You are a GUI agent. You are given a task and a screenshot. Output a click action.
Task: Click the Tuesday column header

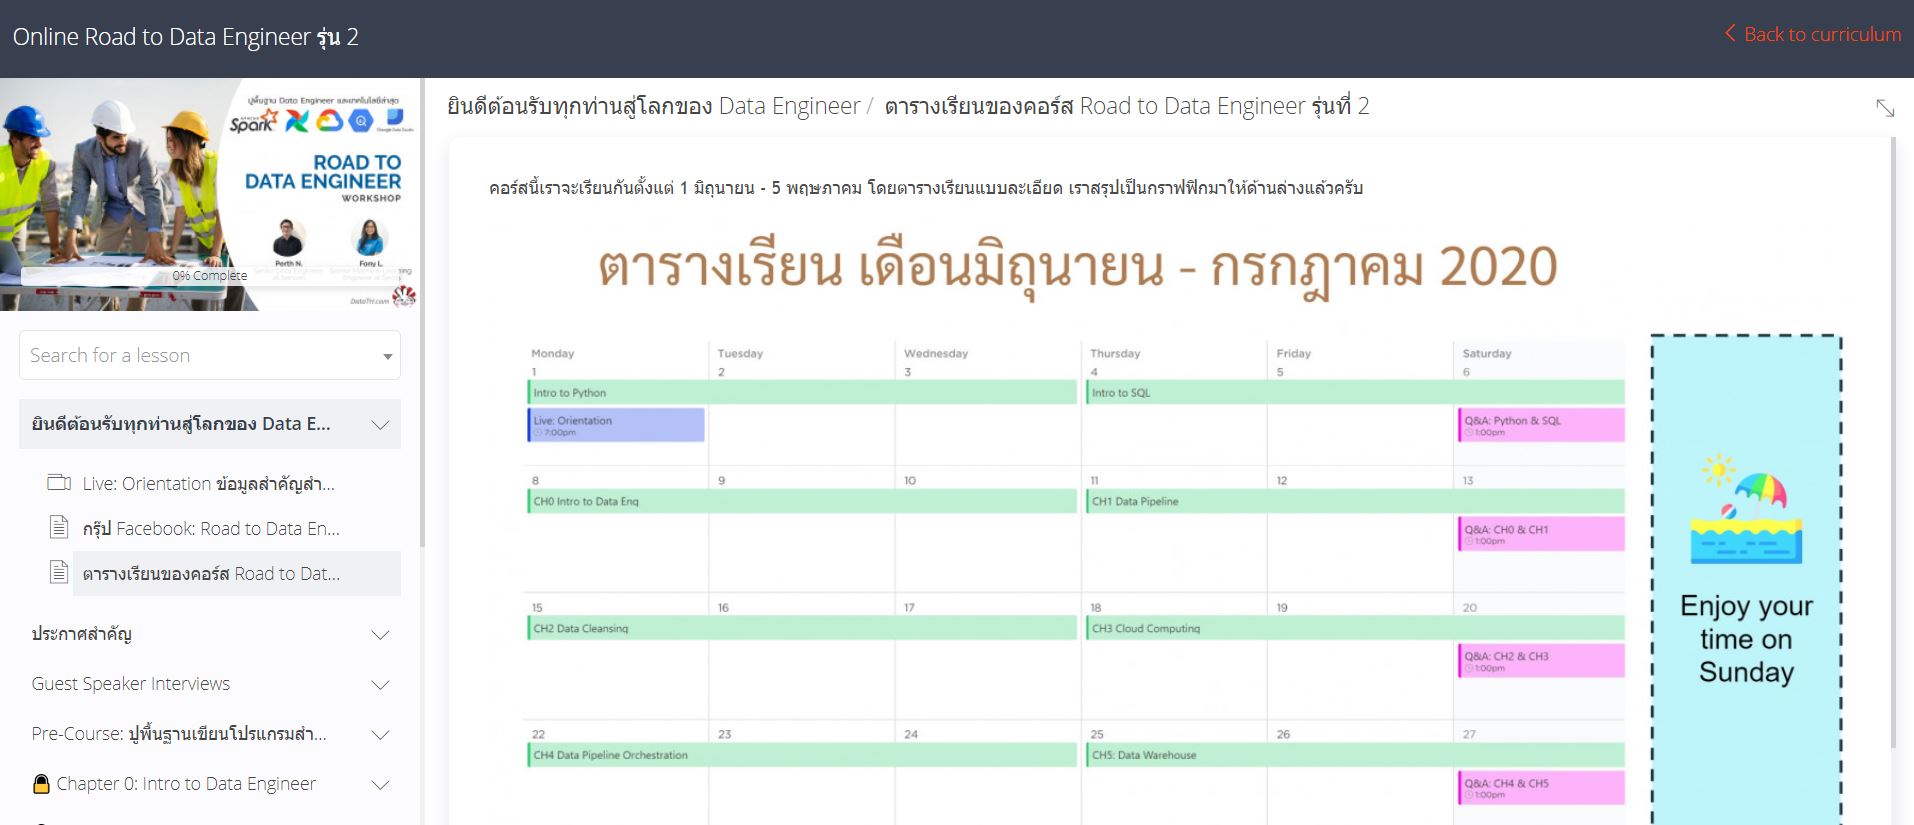(x=740, y=353)
